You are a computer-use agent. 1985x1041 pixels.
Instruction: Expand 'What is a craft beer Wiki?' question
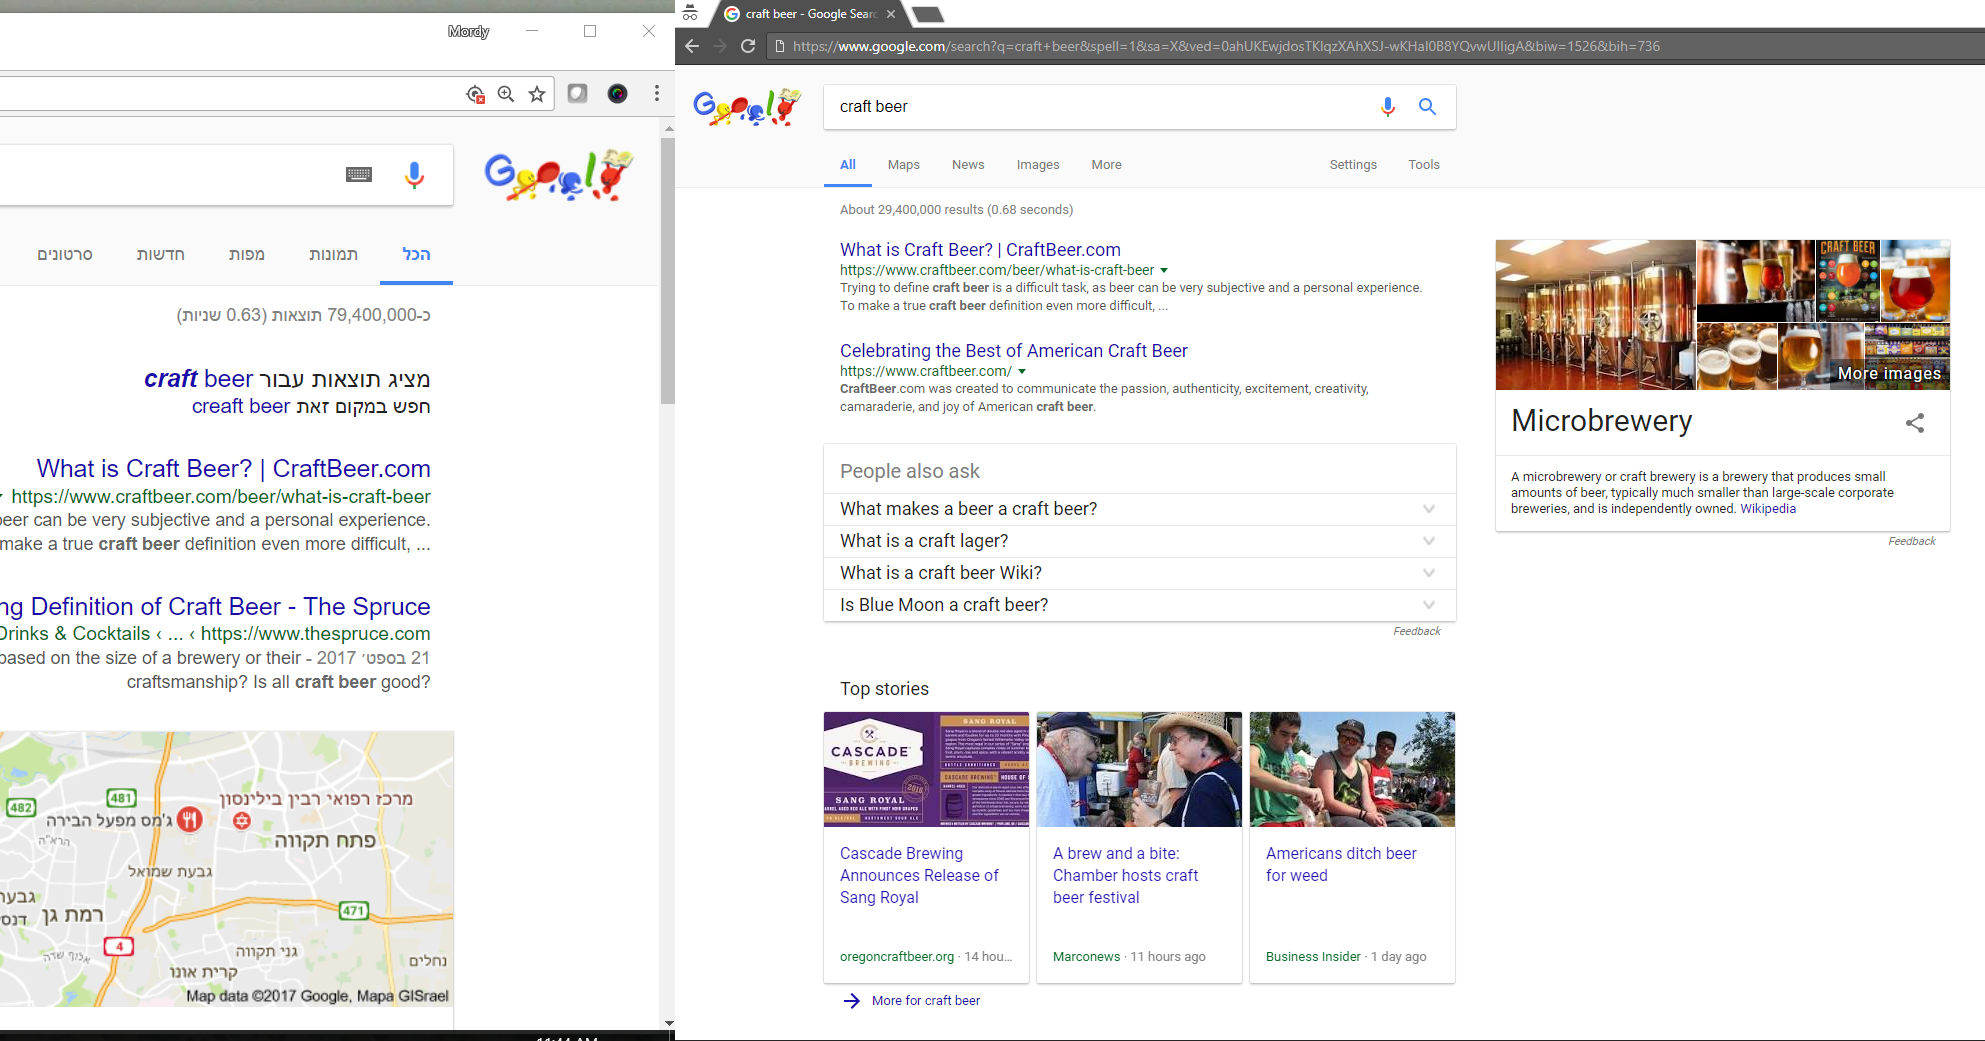(1140, 573)
